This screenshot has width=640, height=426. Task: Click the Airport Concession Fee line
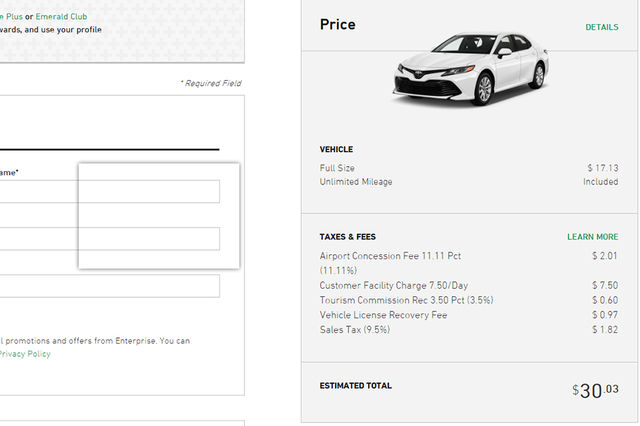(x=390, y=256)
